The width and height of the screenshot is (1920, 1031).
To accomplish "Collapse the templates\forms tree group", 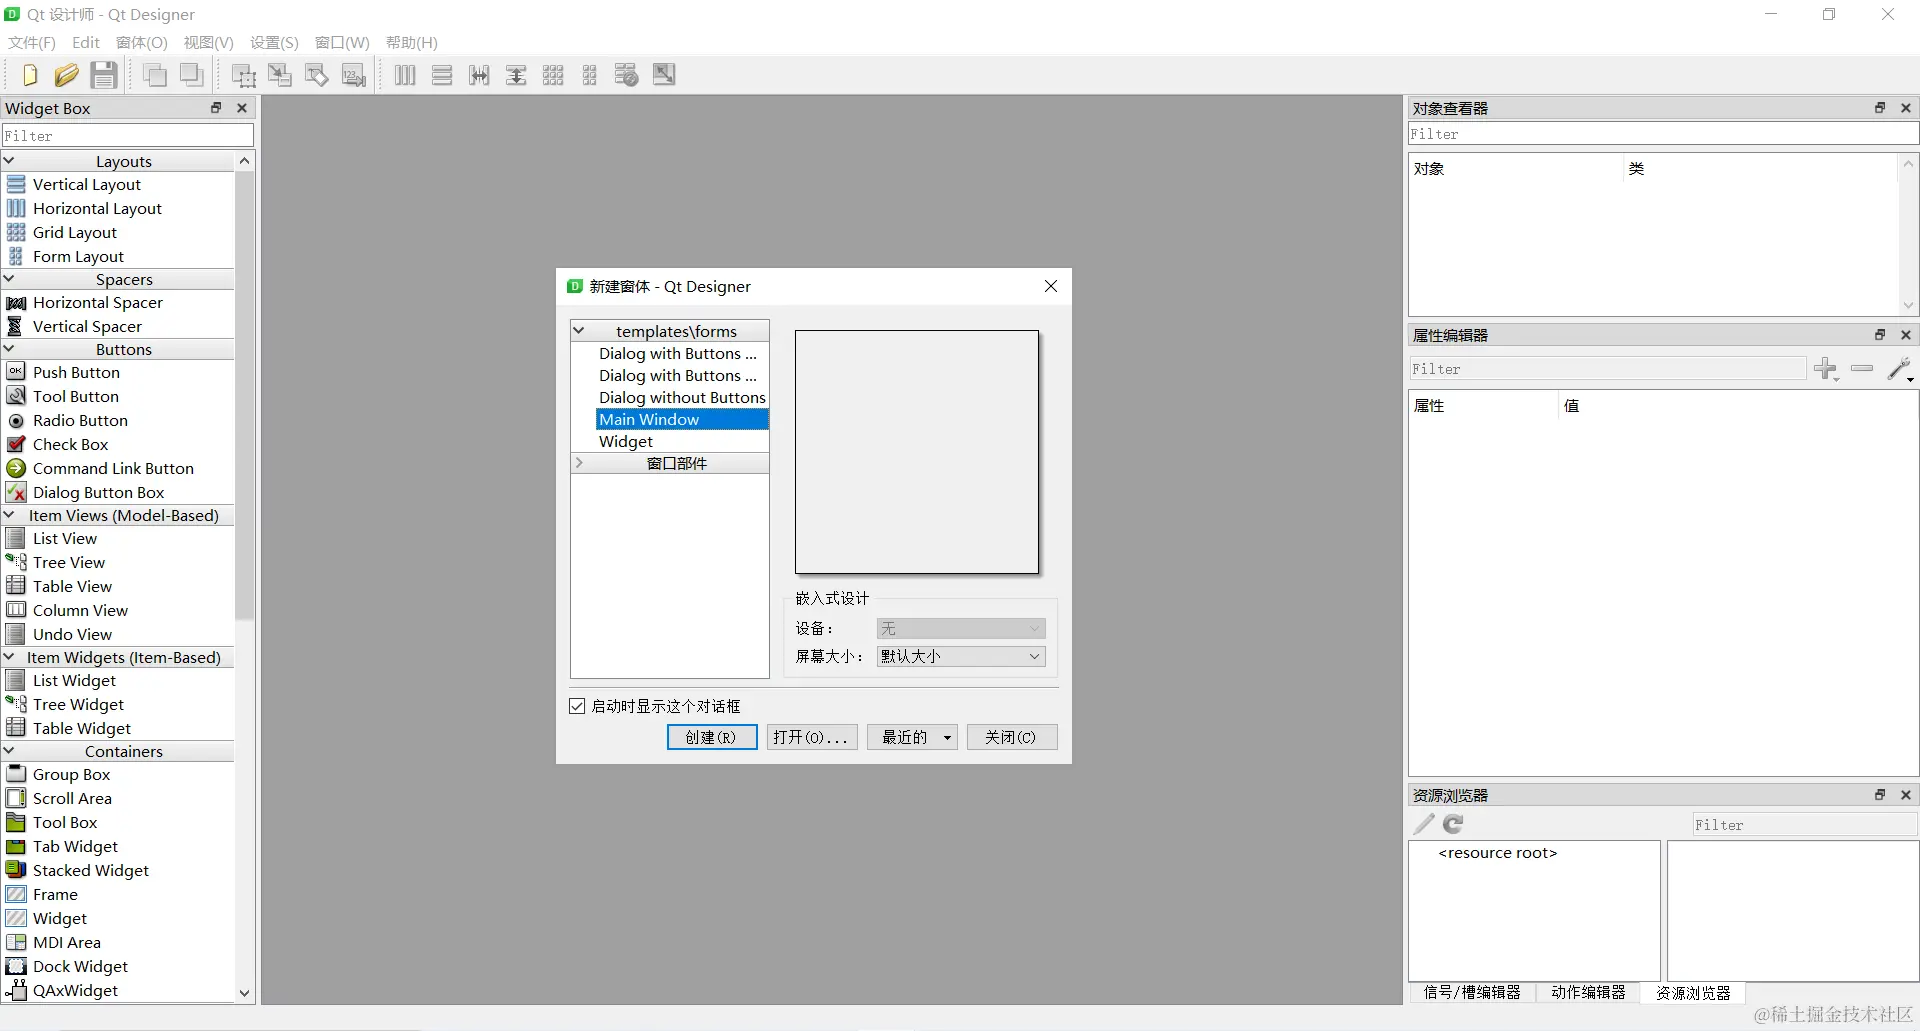I will point(578,331).
